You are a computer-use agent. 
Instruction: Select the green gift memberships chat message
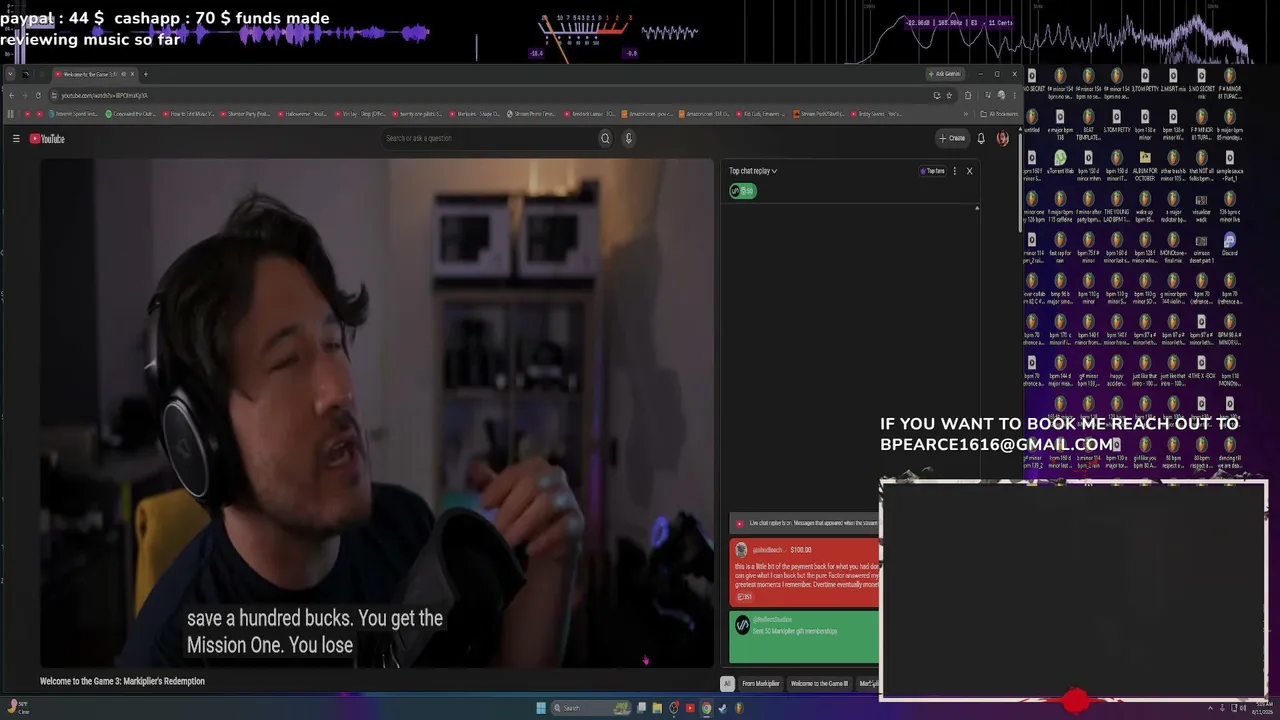pos(805,637)
